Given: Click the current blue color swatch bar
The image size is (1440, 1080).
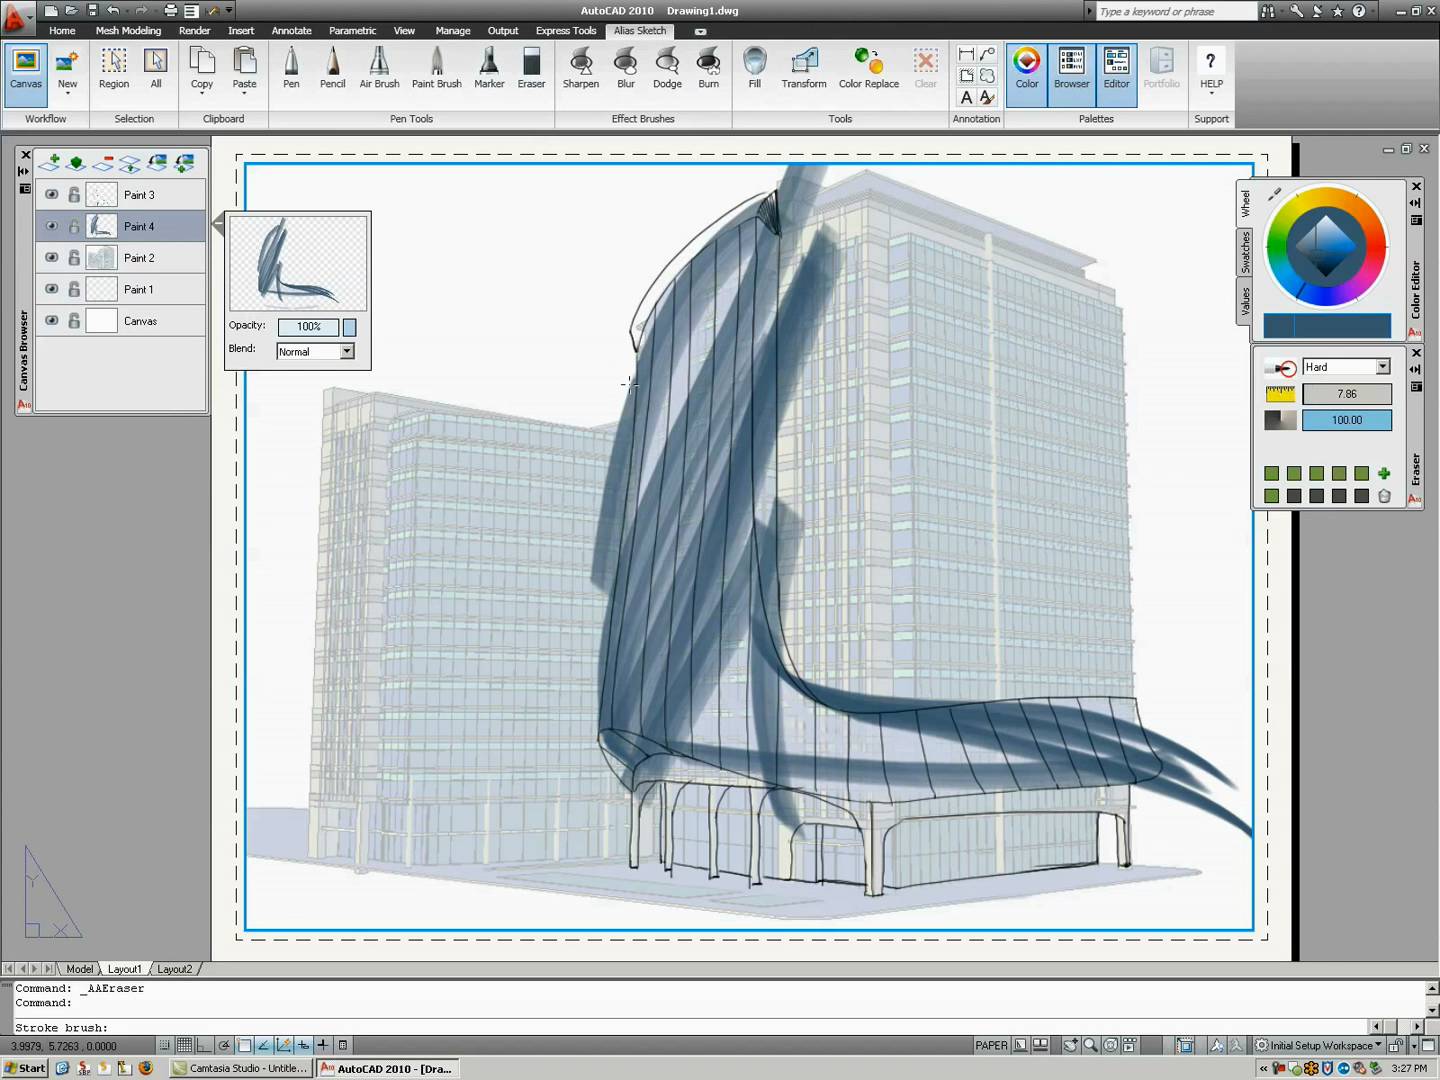Looking at the screenshot, I should click(x=1326, y=325).
